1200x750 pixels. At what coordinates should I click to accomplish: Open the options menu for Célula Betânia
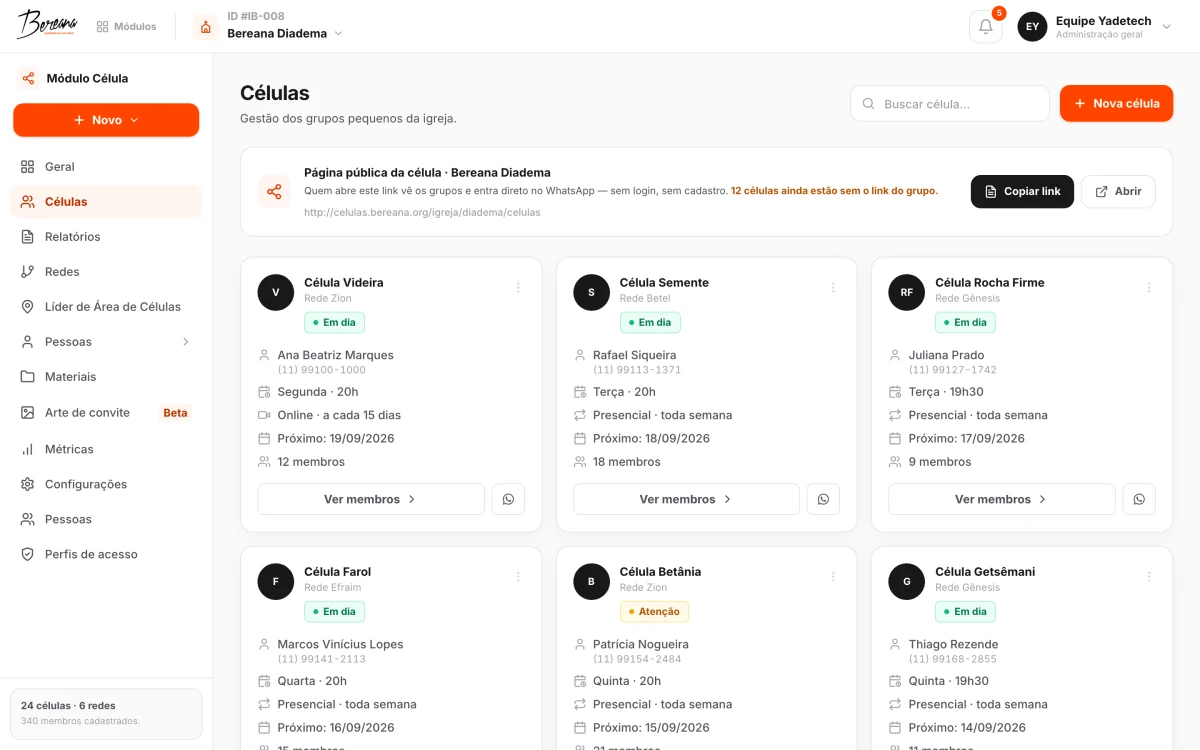tap(833, 577)
